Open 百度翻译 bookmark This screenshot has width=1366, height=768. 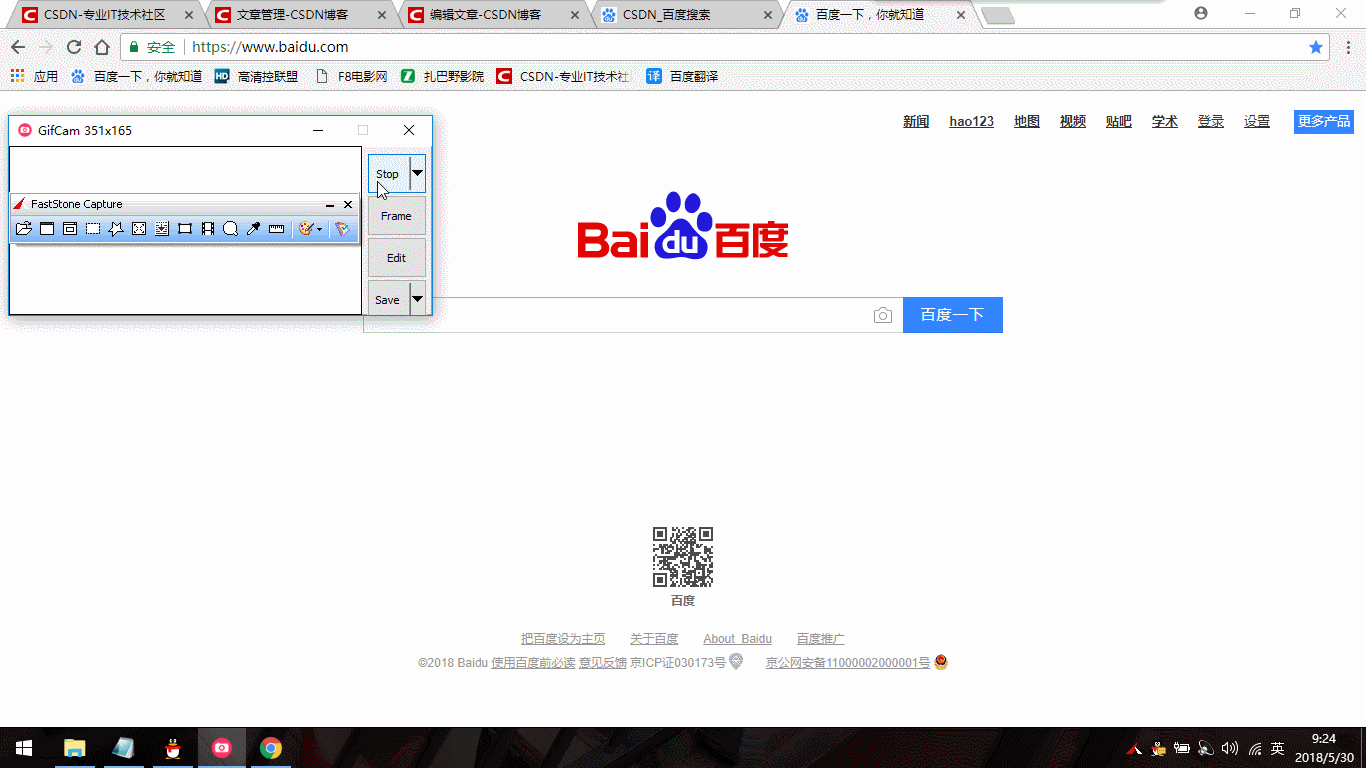682,76
